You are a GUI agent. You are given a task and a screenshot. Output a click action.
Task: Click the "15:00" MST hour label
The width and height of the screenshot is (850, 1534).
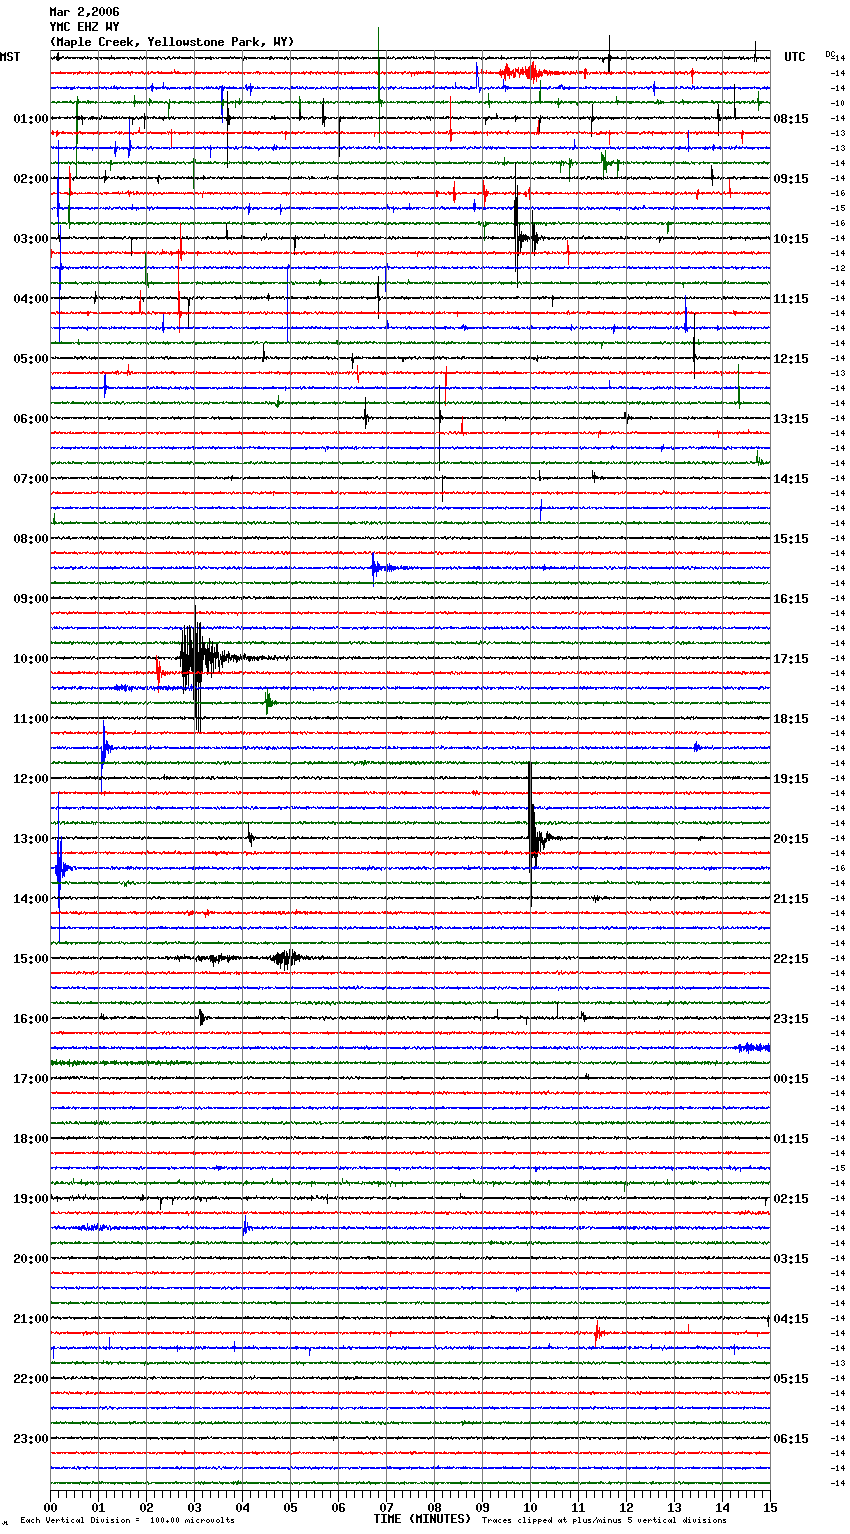pos(31,959)
